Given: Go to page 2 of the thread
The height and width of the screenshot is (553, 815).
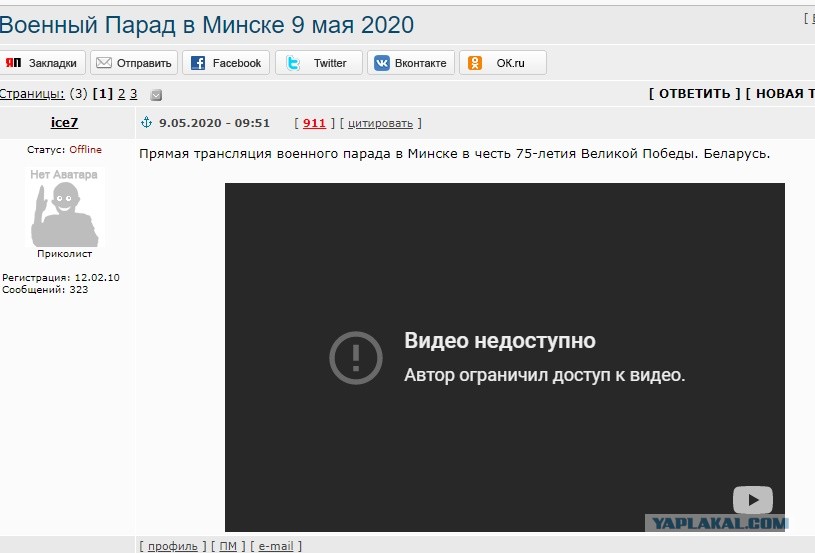Looking at the screenshot, I should pyautogui.click(x=122, y=94).
